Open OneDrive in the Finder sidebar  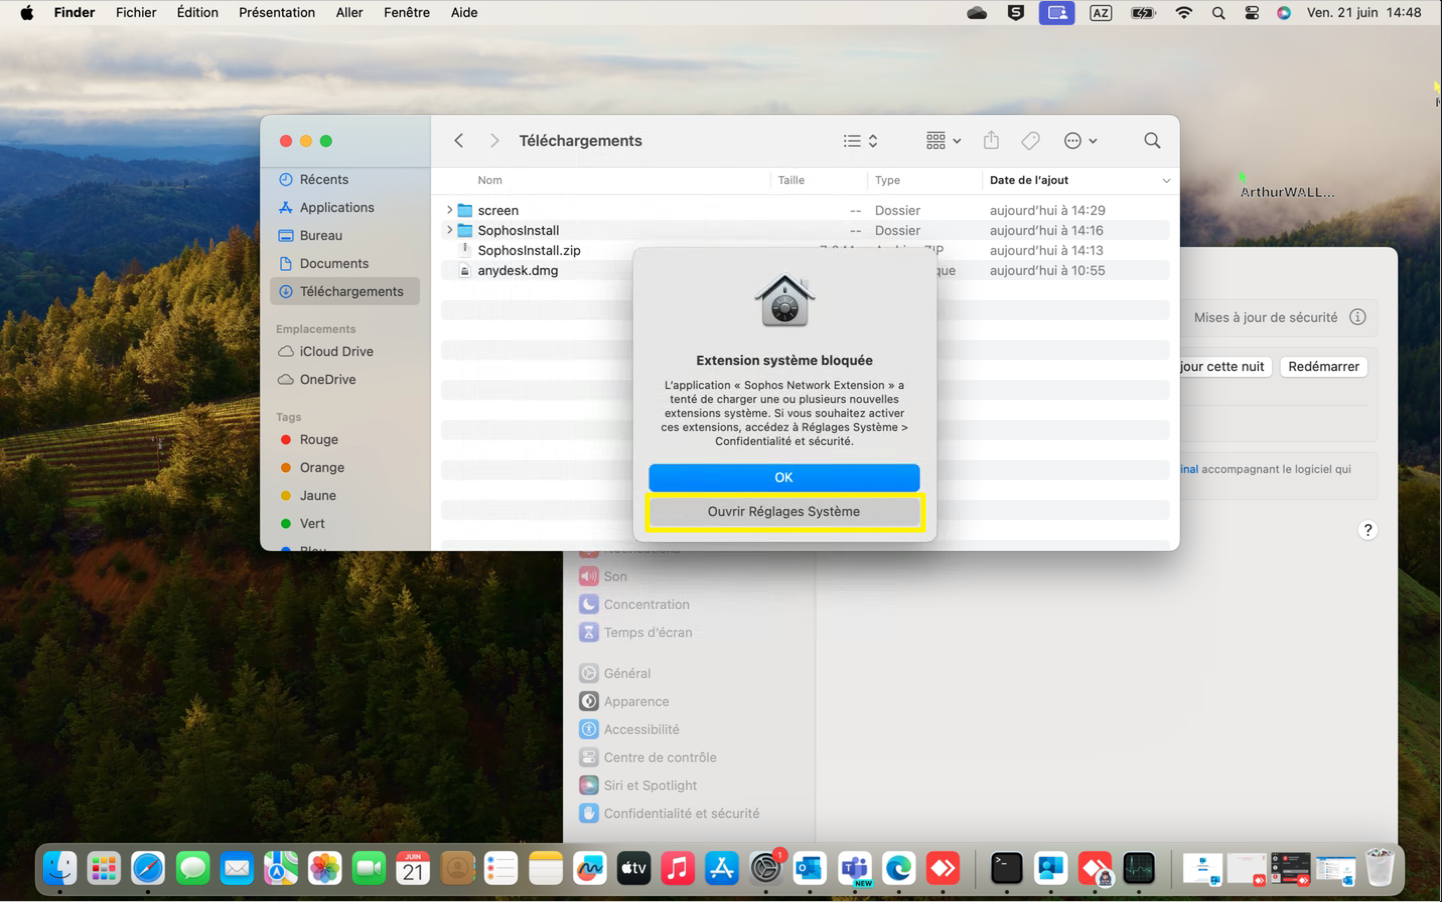345,379
